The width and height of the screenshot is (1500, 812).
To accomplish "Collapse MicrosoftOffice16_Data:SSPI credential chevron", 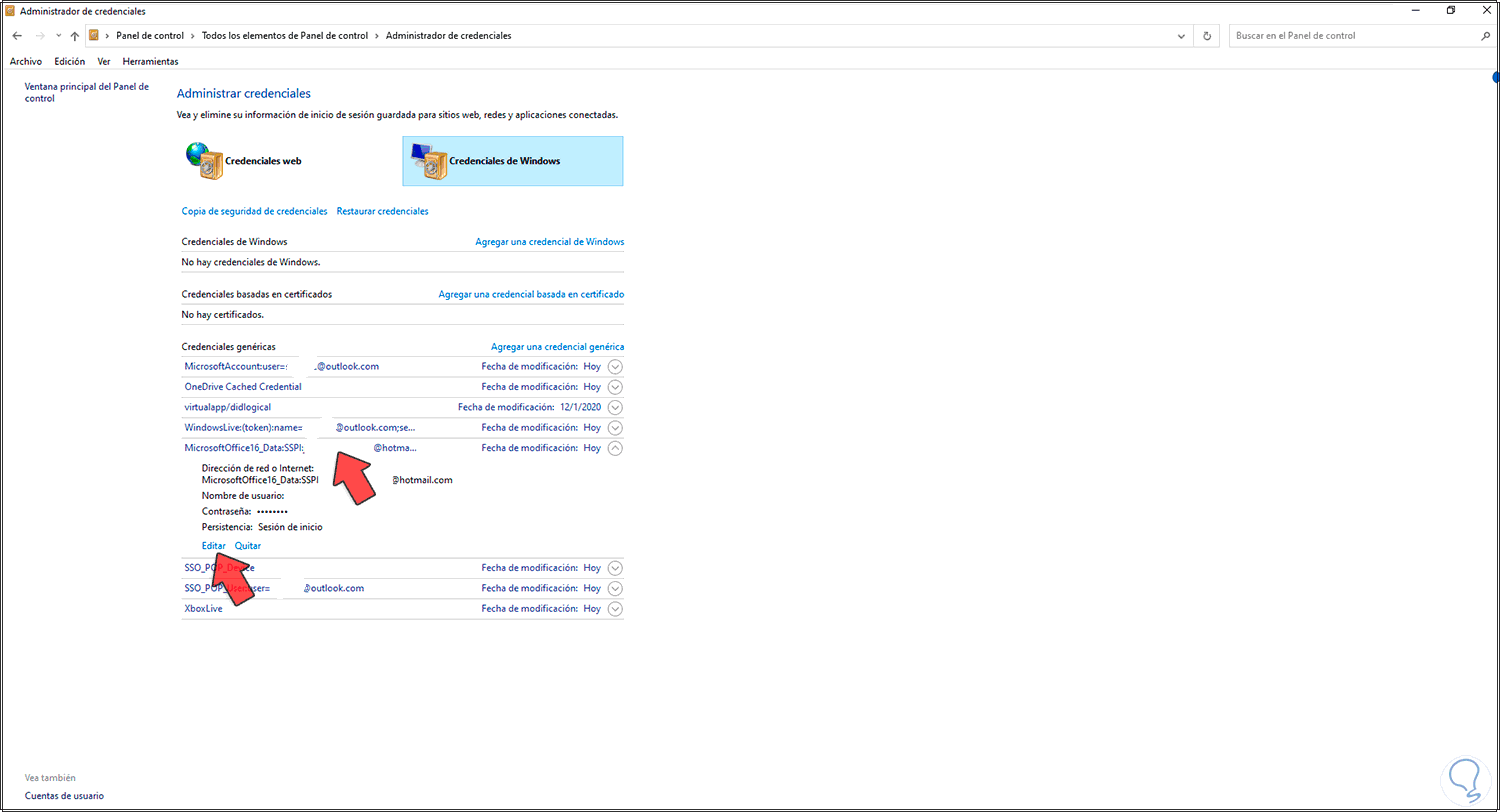I will pyautogui.click(x=615, y=448).
